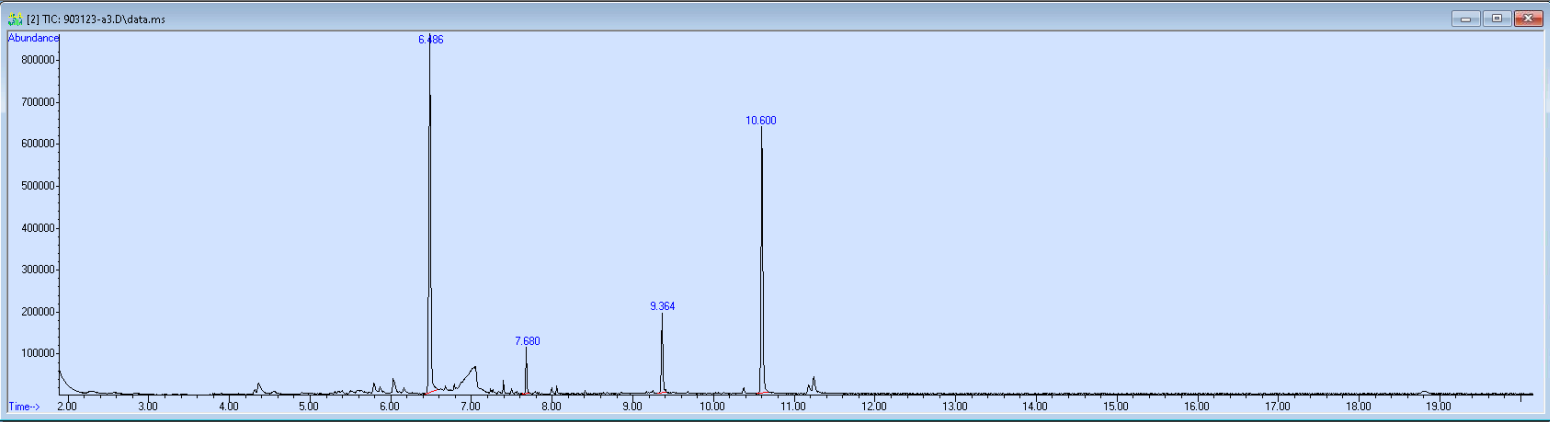Image resolution: width=1550 pixels, height=422 pixels.
Task: Click the 5.00 time axis label
Action: tap(309, 407)
